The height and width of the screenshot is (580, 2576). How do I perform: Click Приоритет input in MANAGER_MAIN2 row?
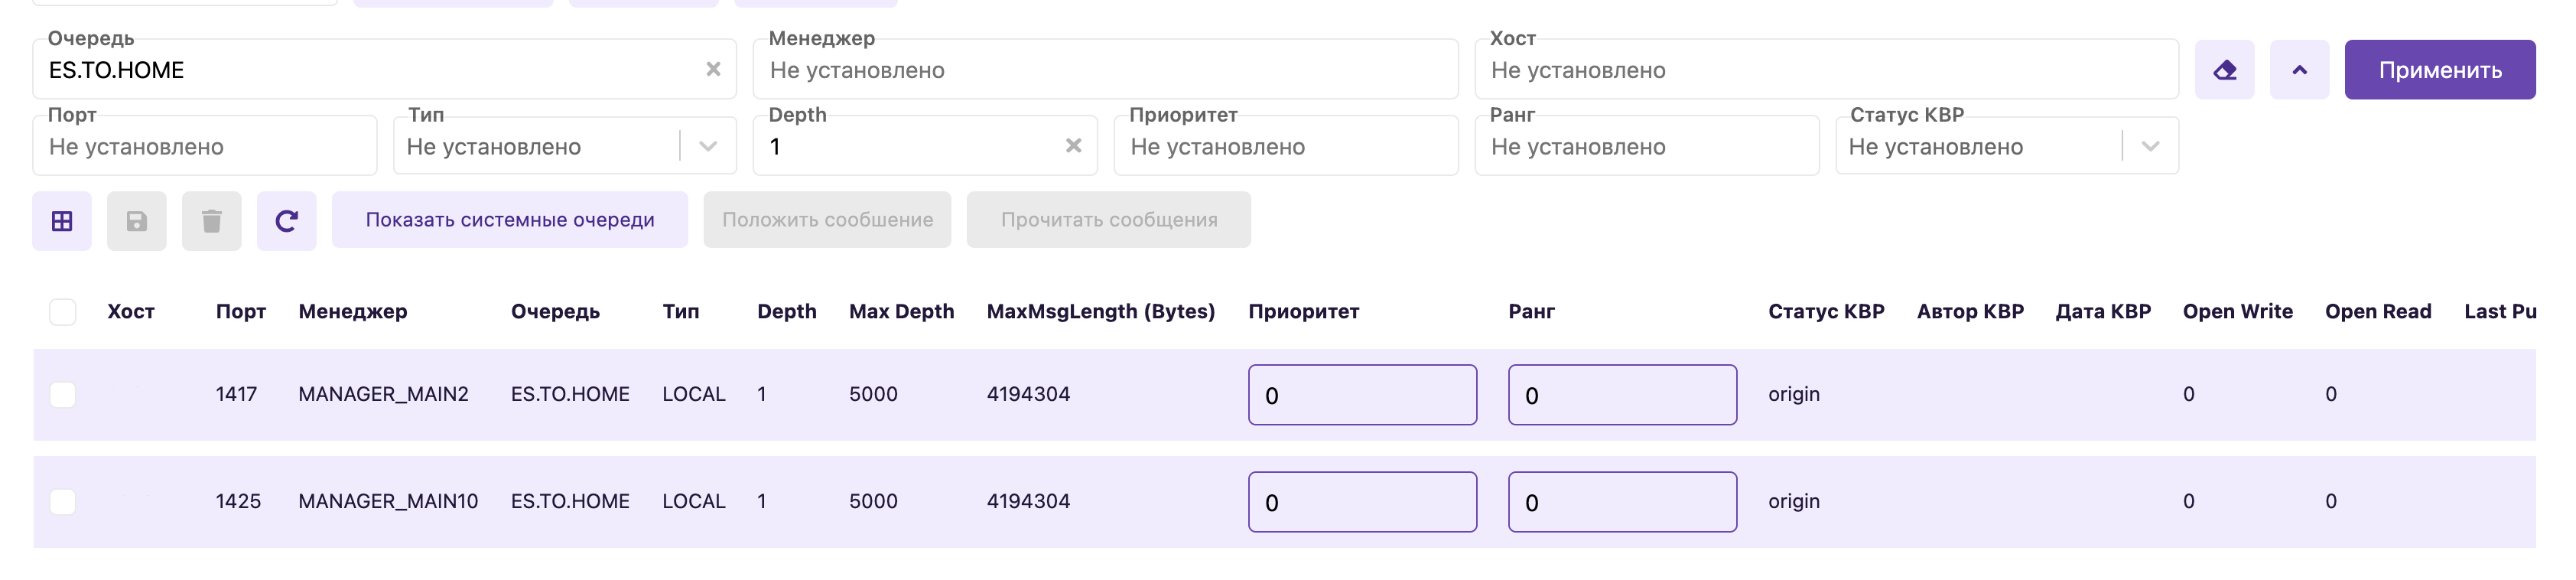(1362, 395)
